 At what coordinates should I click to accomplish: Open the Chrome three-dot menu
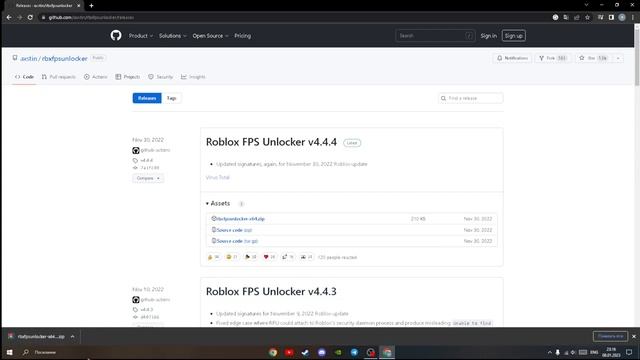pos(633,18)
